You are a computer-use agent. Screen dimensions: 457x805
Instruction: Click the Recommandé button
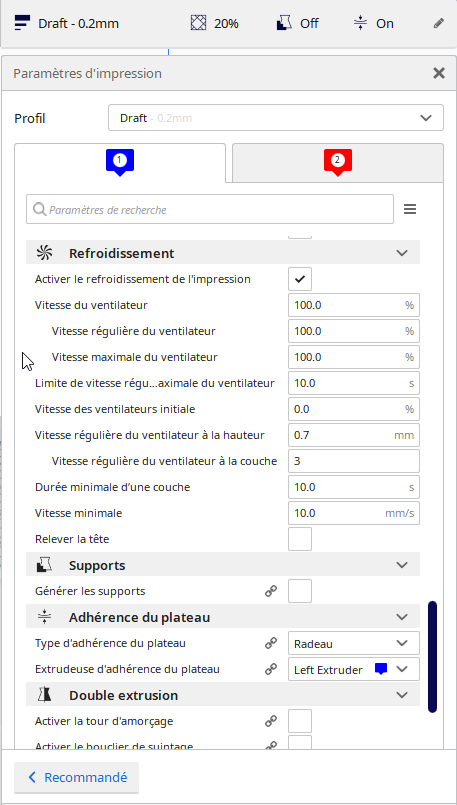coord(77,777)
